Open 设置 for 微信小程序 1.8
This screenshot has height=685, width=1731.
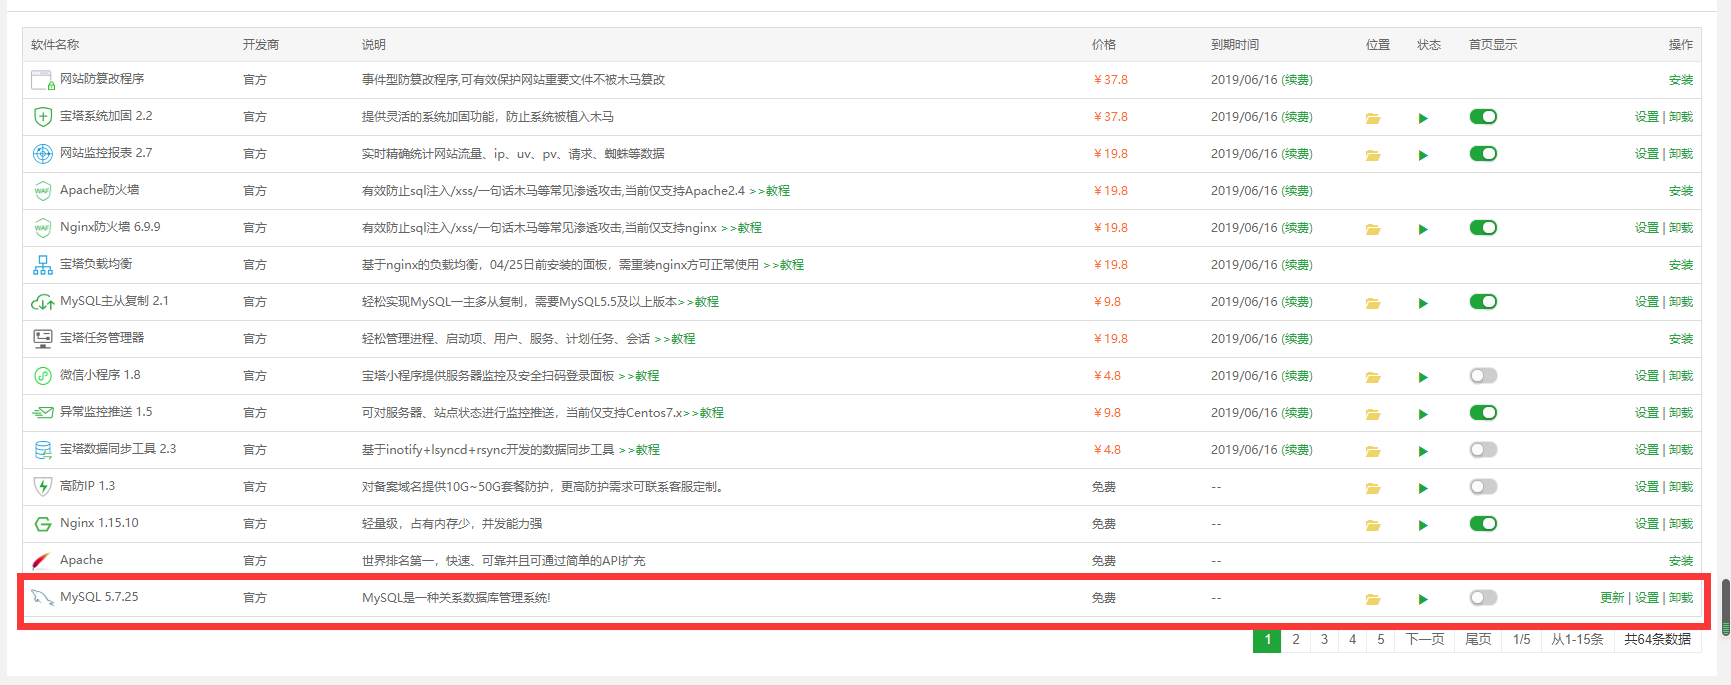click(x=1647, y=376)
